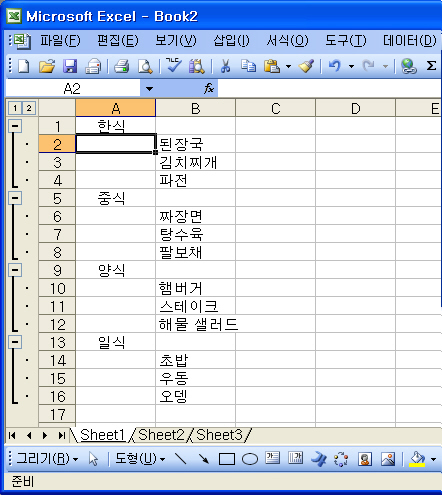The image size is (442, 495).
Task: Select the Sheet1 tab
Action: [102, 435]
